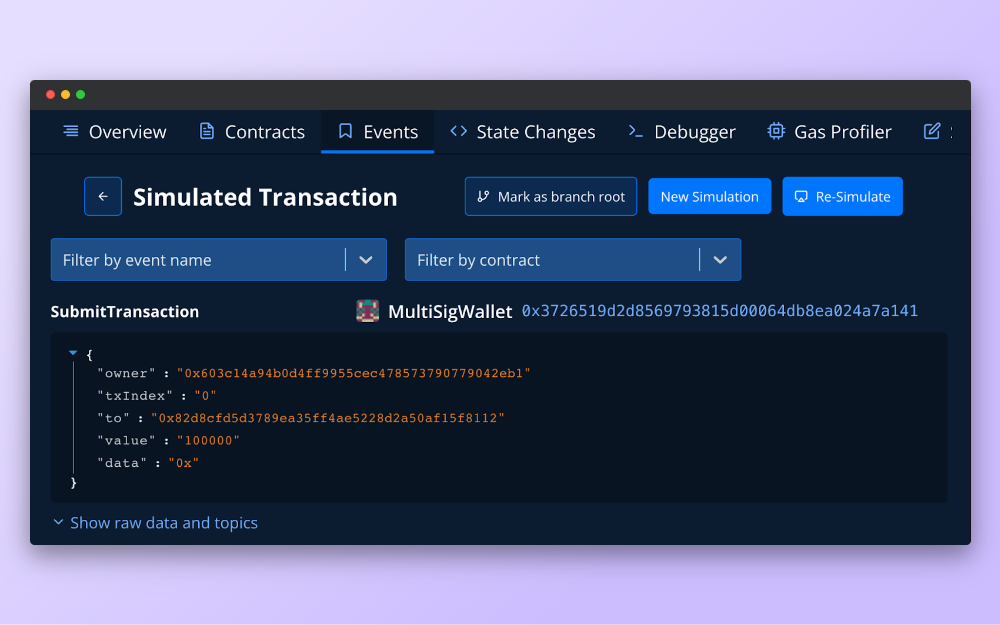Click chevron of Filter by event name

365,260
